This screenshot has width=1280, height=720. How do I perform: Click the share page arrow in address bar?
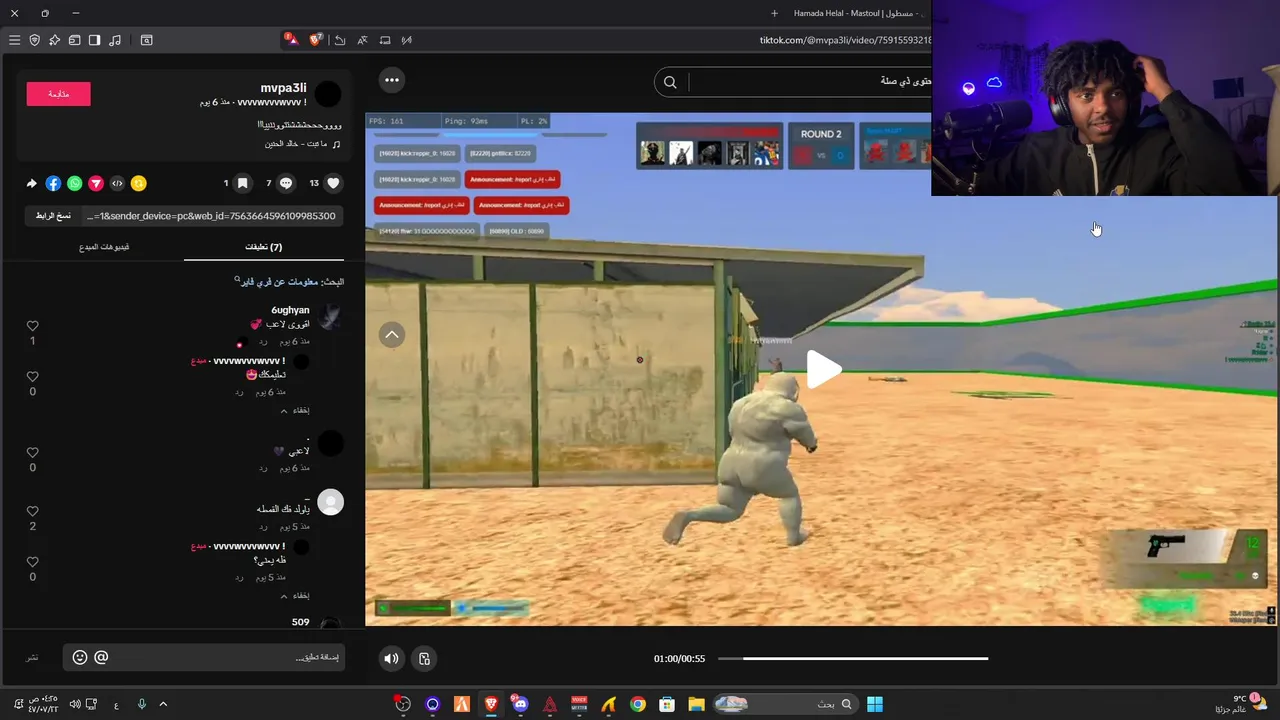coord(340,40)
